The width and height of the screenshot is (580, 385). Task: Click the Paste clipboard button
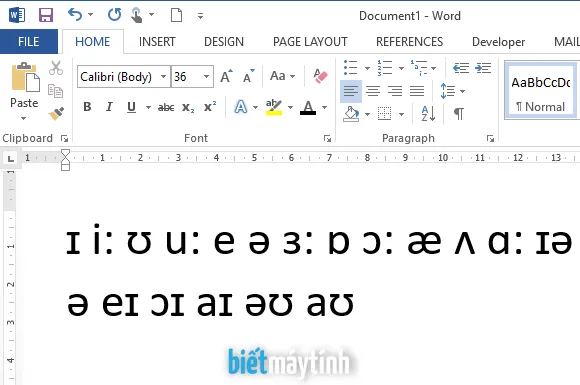(x=25, y=77)
